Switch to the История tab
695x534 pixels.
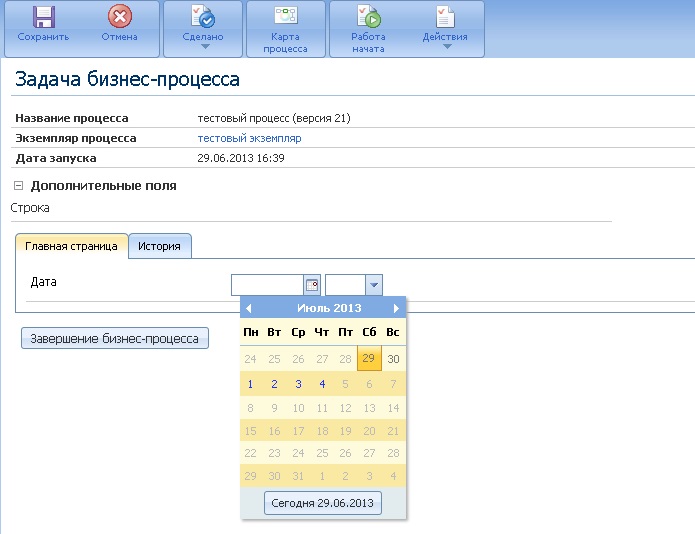tap(159, 246)
